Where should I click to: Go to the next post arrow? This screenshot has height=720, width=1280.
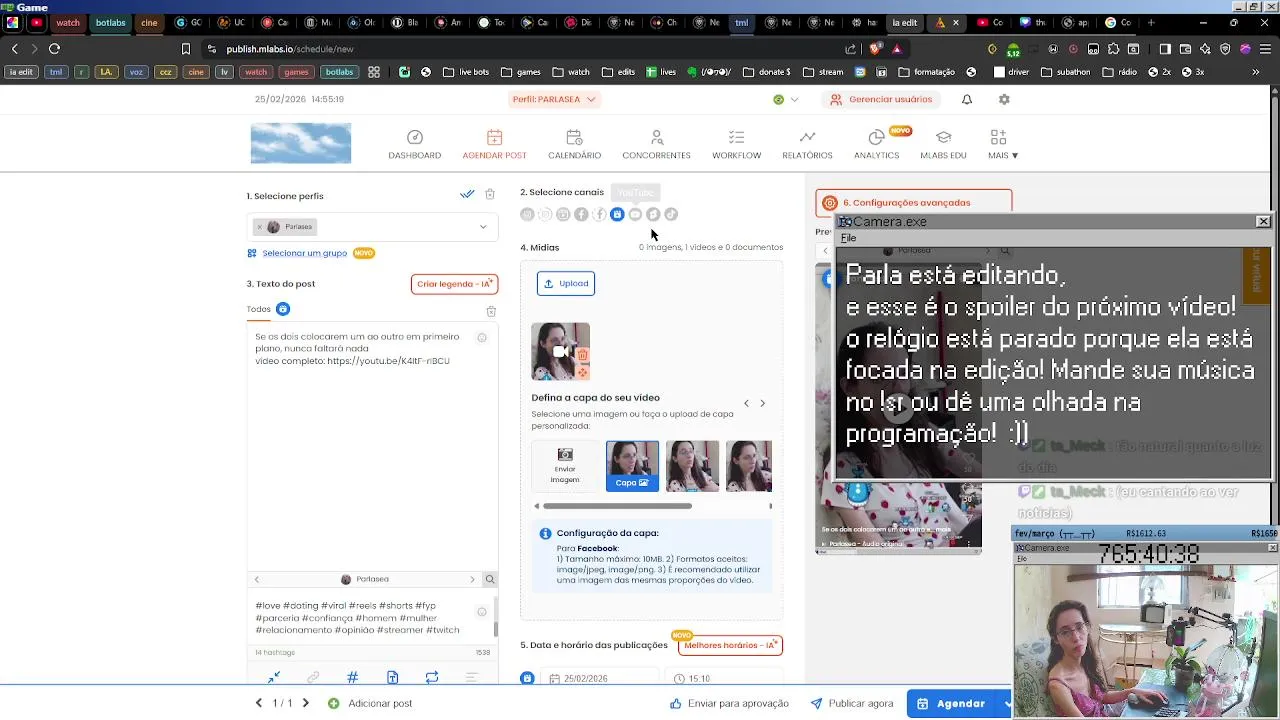(306, 703)
